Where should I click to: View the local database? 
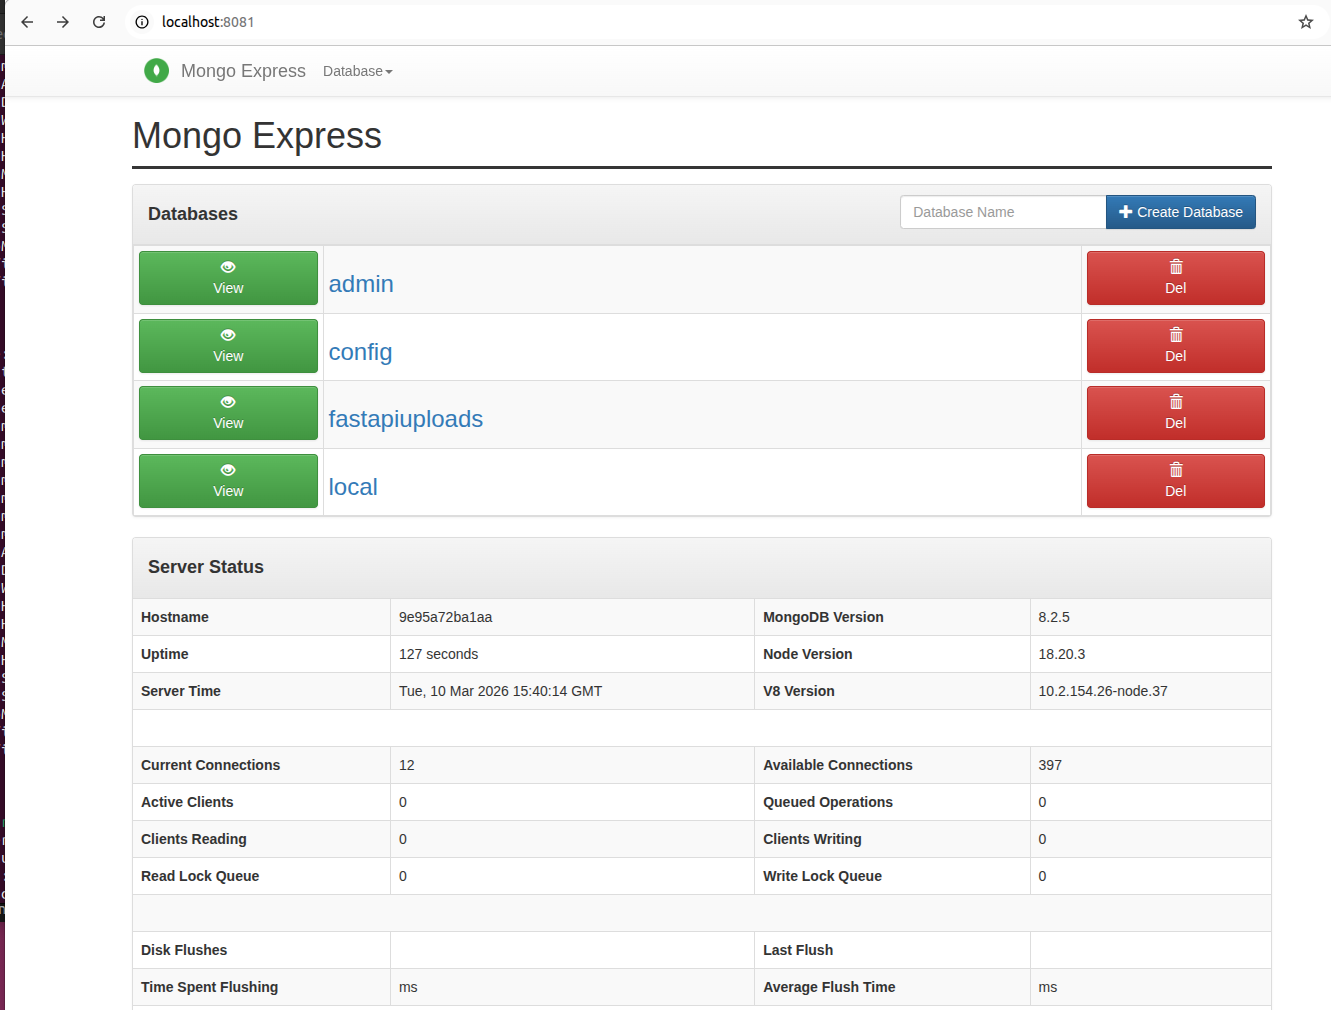click(x=228, y=481)
